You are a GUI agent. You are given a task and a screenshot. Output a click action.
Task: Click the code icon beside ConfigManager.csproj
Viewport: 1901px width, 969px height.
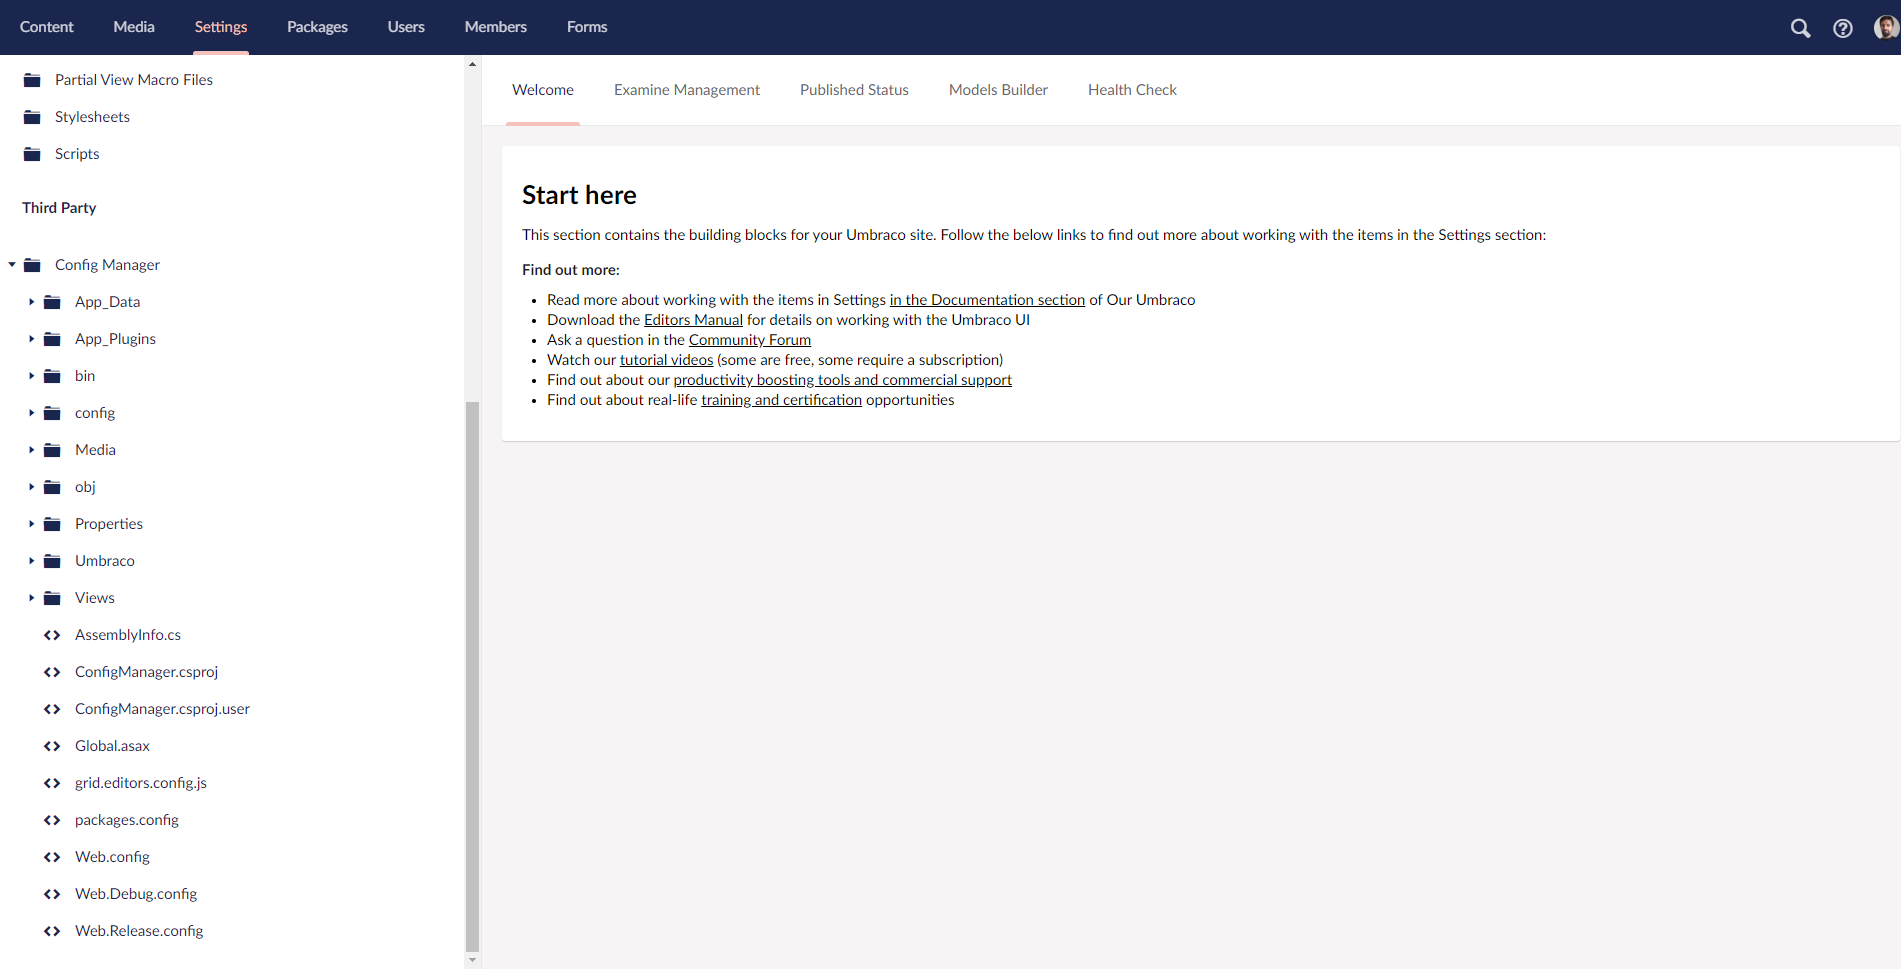[x=52, y=672]
